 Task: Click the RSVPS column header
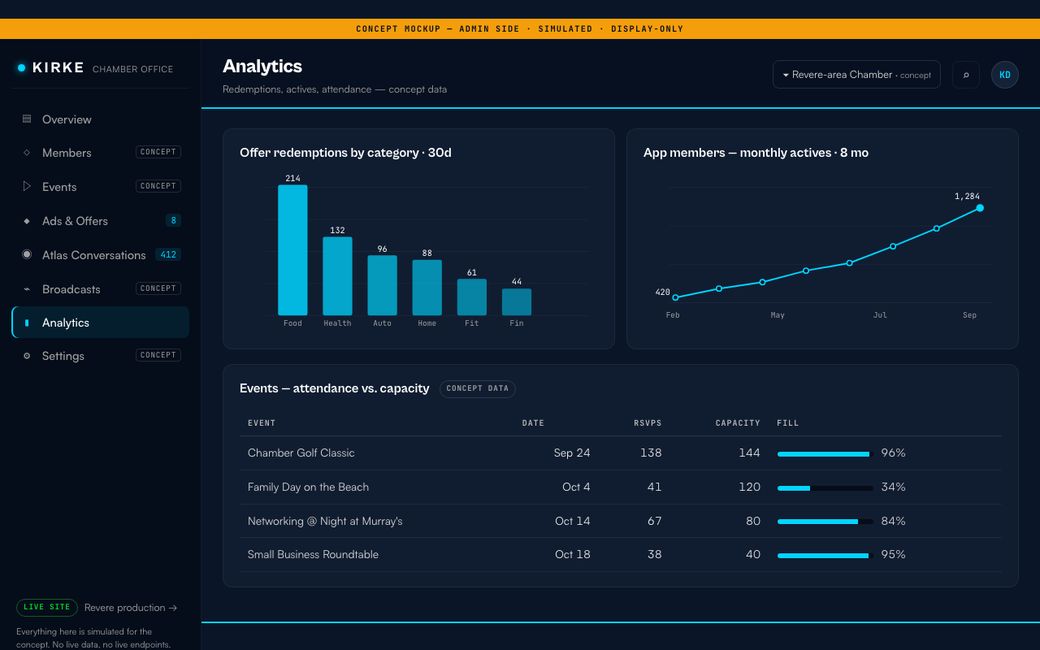647,423
